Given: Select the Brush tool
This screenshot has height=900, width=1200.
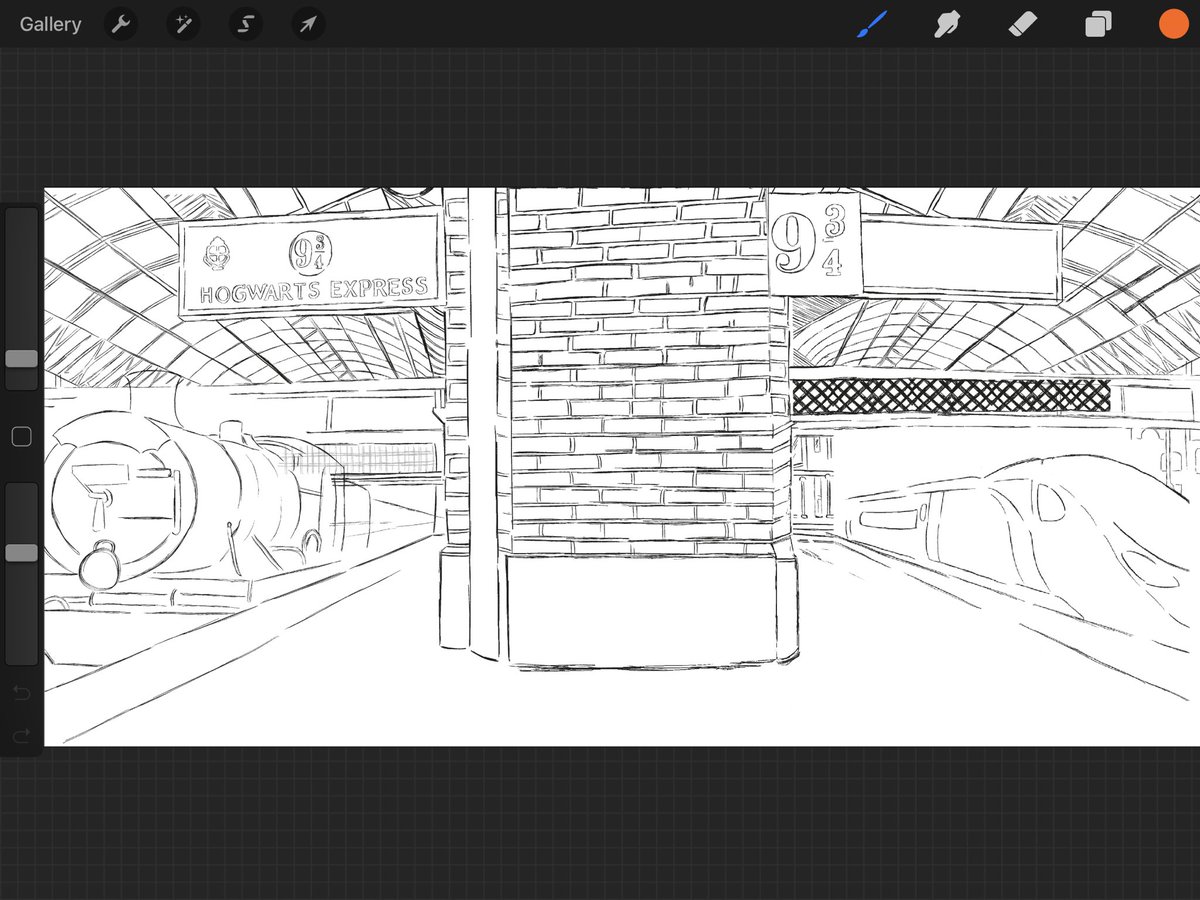Looking at the screenshot, I should [872, 24].
